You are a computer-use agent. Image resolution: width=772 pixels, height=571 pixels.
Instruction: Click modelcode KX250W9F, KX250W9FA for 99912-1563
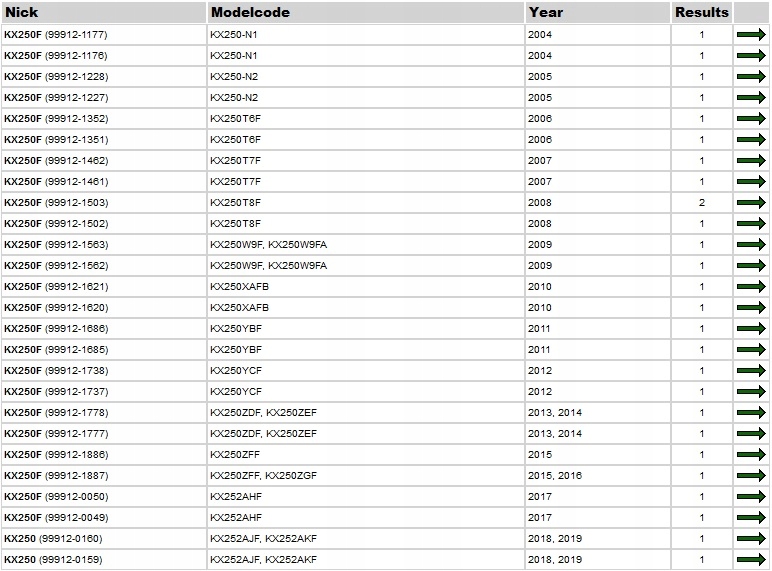[x=268, y=245]
